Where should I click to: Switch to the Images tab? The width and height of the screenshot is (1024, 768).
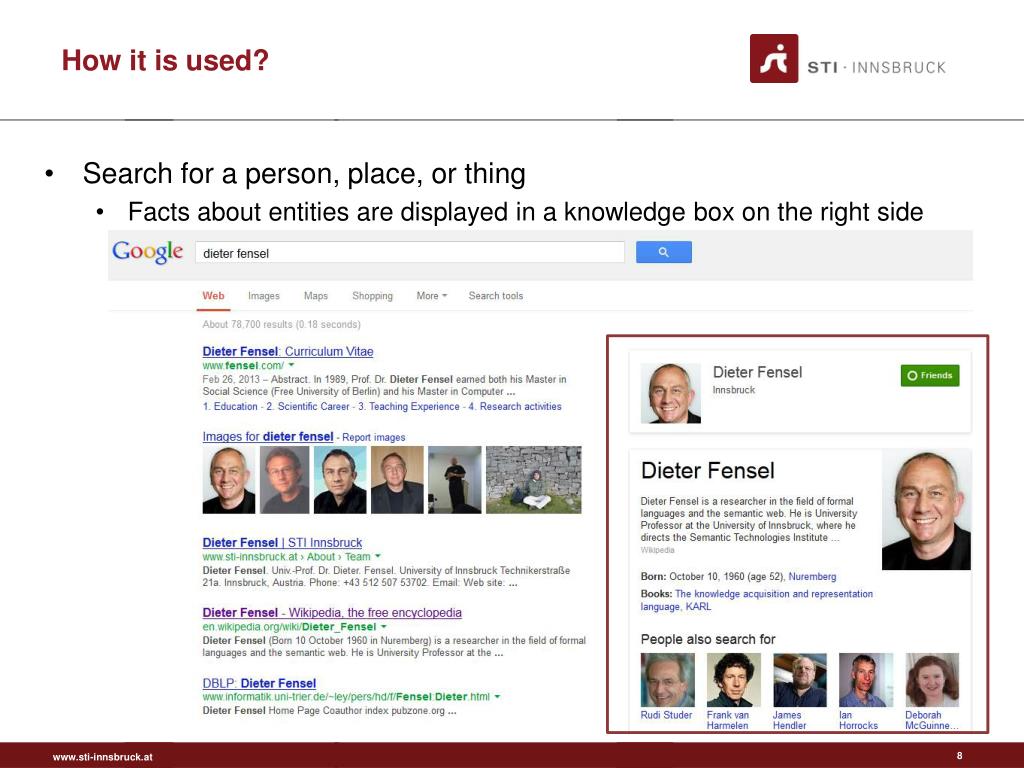pos(264,296)
